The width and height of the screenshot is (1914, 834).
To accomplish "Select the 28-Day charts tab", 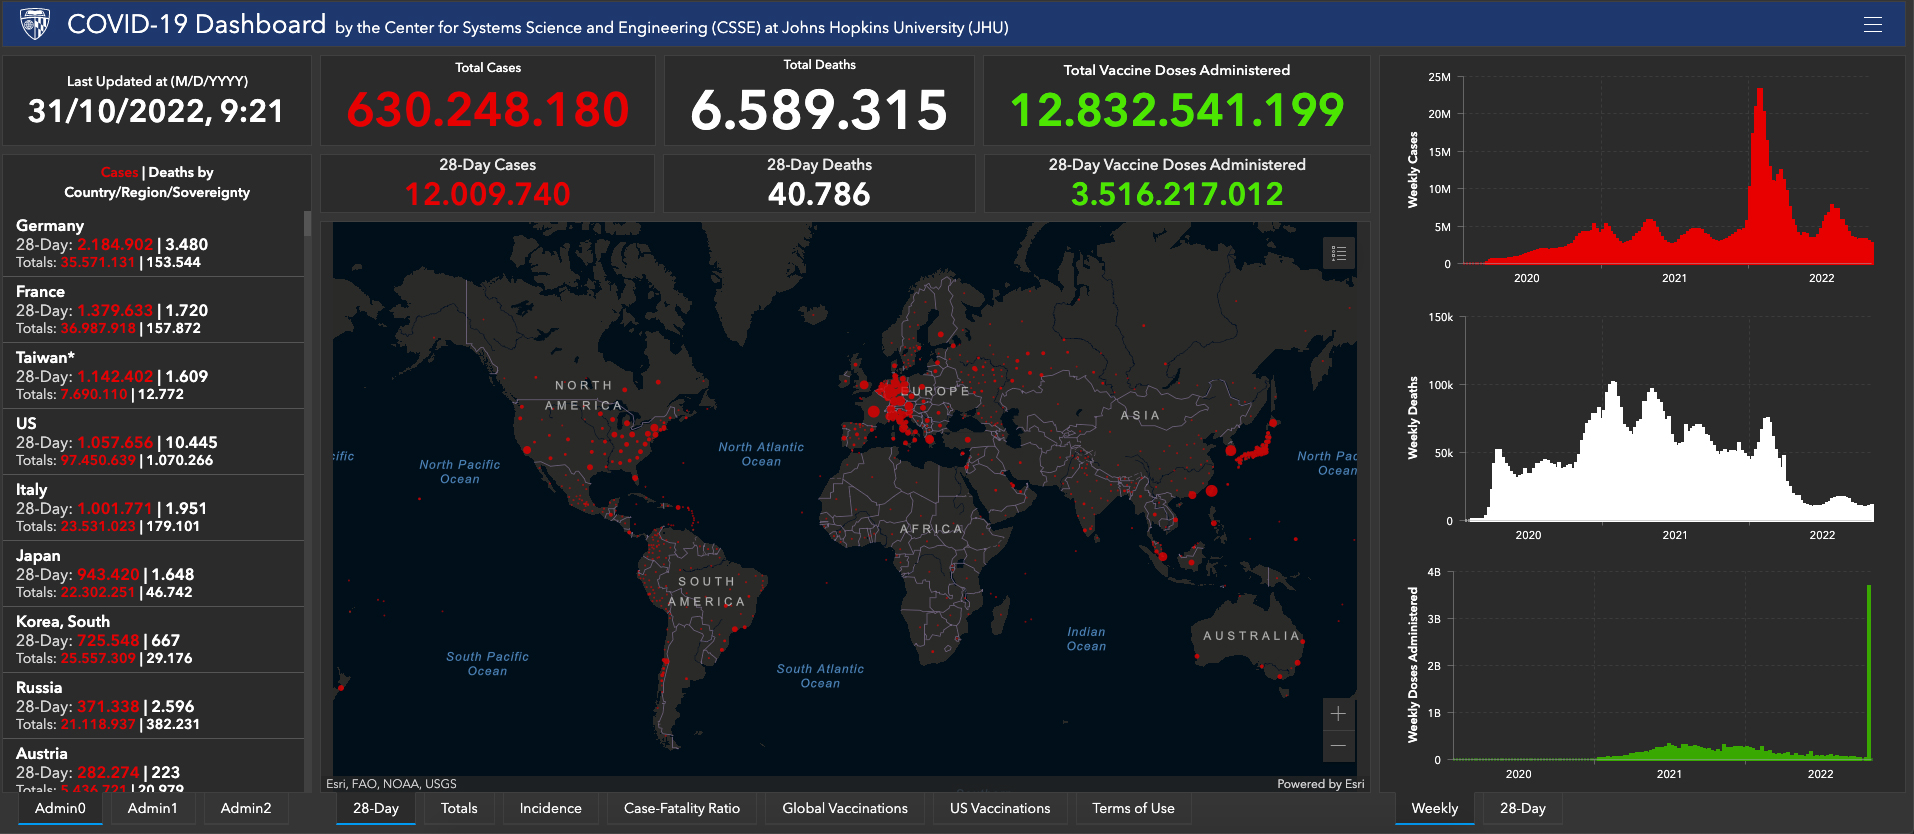I will pos(1523,808).
